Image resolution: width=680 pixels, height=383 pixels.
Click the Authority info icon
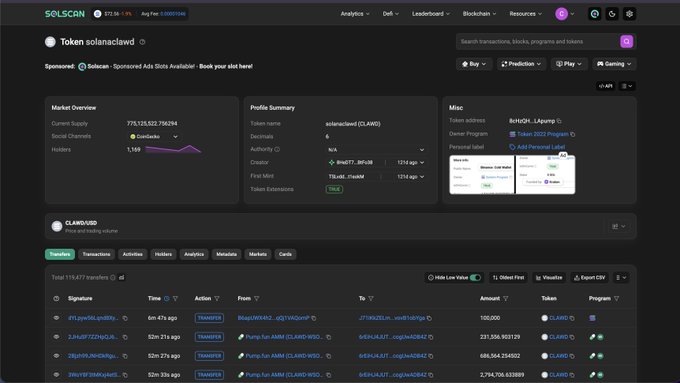point(277,149)
